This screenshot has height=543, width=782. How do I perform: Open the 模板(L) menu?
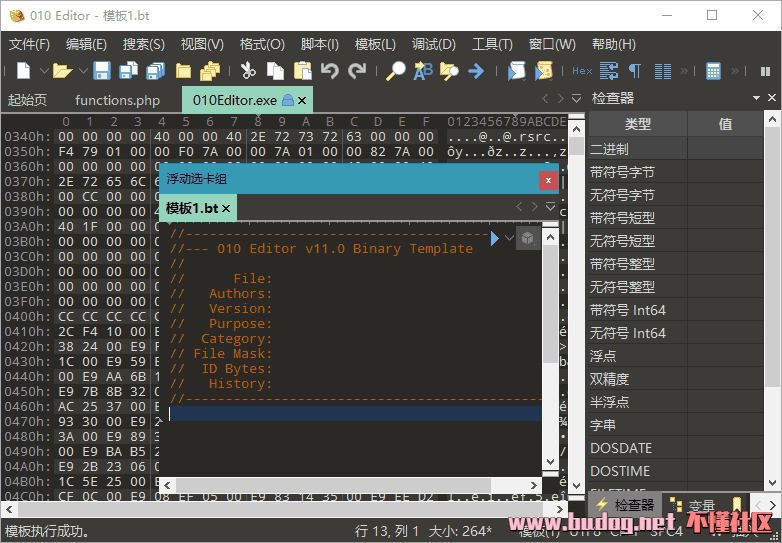375,44
